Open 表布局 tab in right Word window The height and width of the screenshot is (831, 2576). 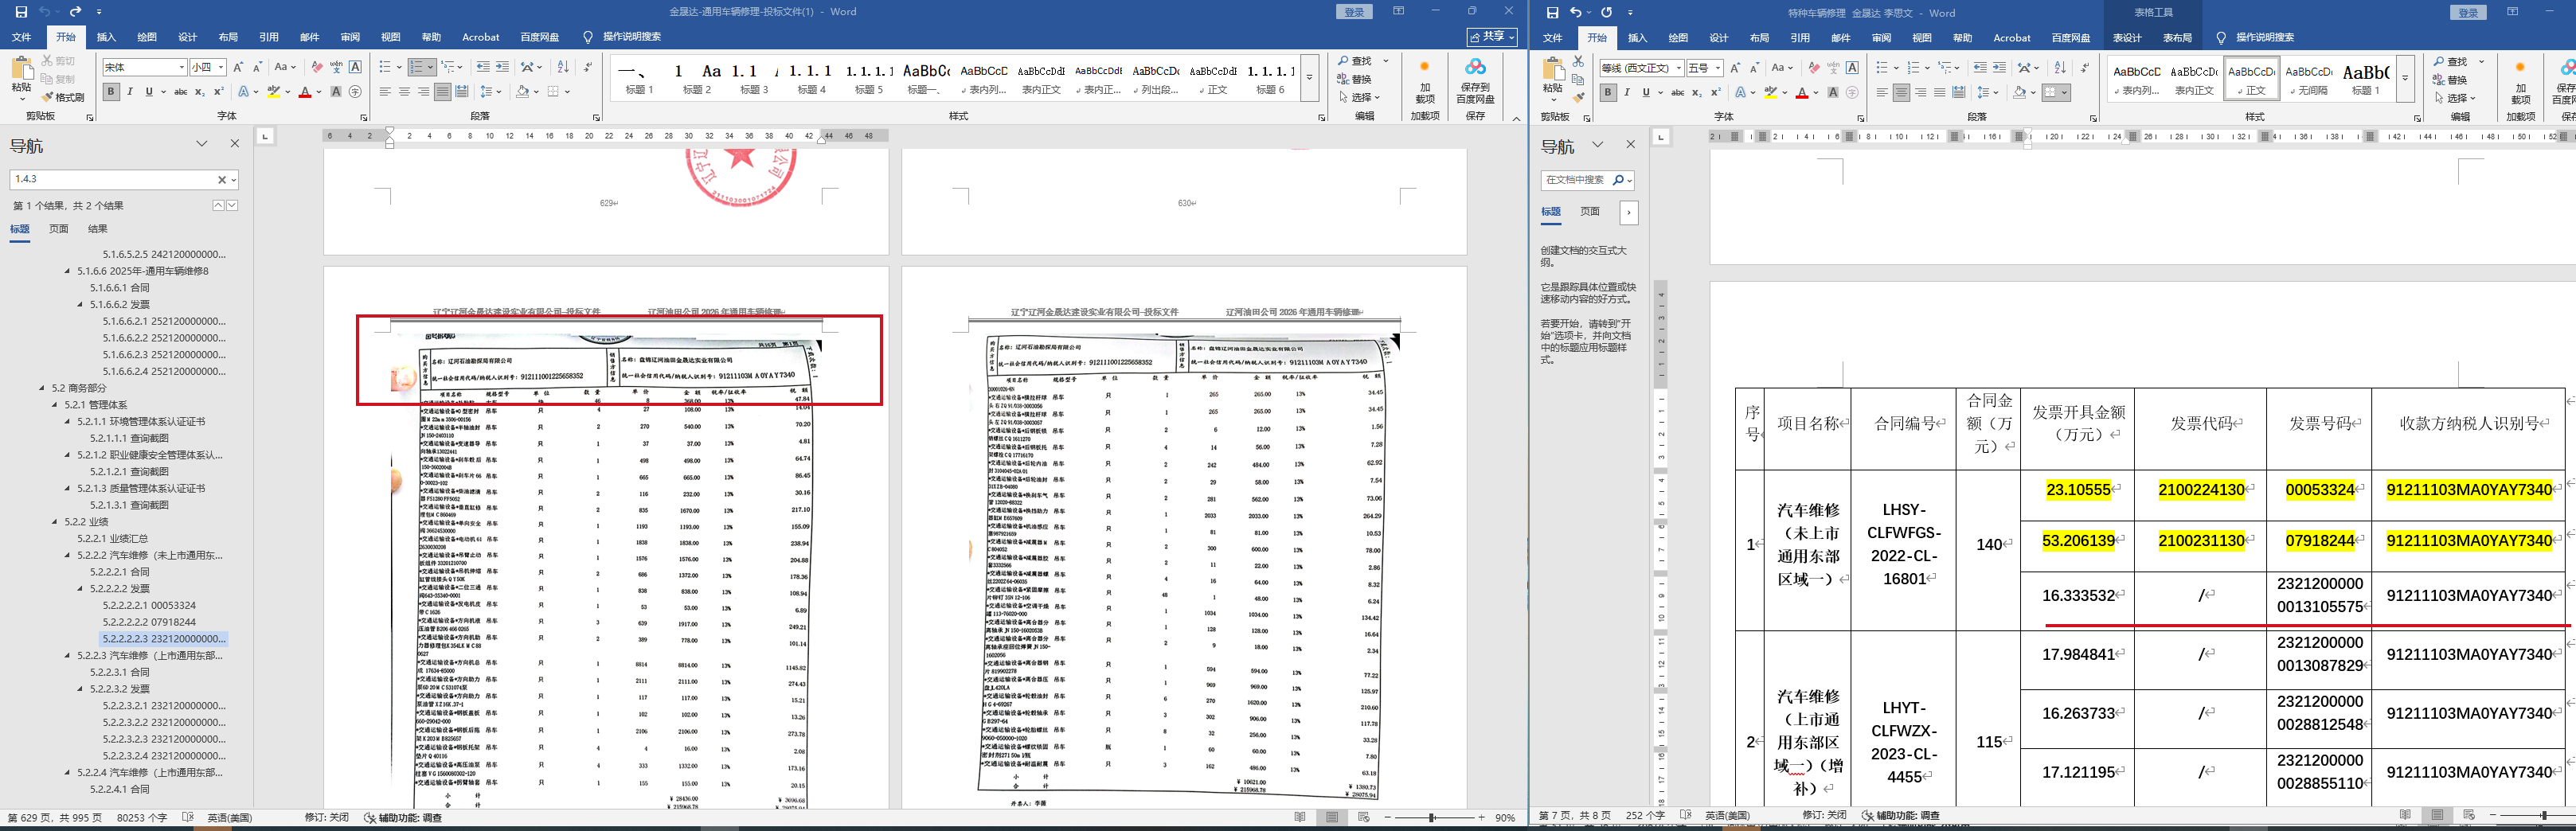[2178, 38]
